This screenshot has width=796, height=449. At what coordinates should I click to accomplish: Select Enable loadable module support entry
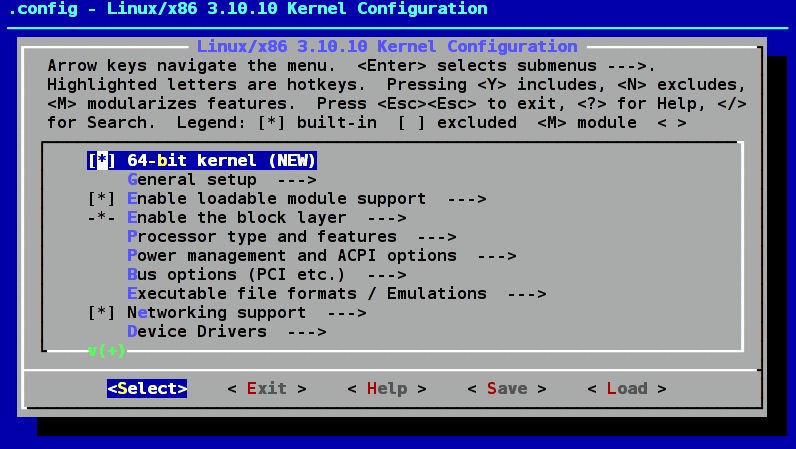pyautogui.click(x=287, y=199)
